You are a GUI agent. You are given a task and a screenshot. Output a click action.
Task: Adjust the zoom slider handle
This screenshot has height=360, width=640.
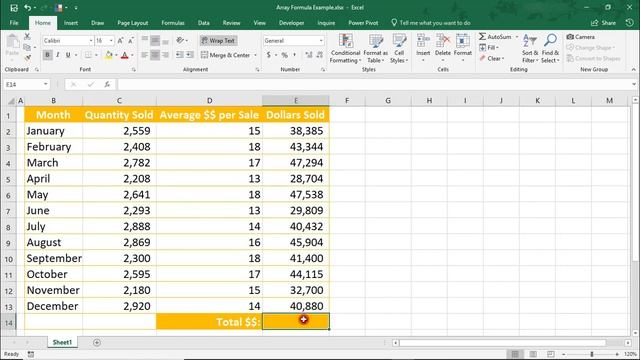pos(591,354)
